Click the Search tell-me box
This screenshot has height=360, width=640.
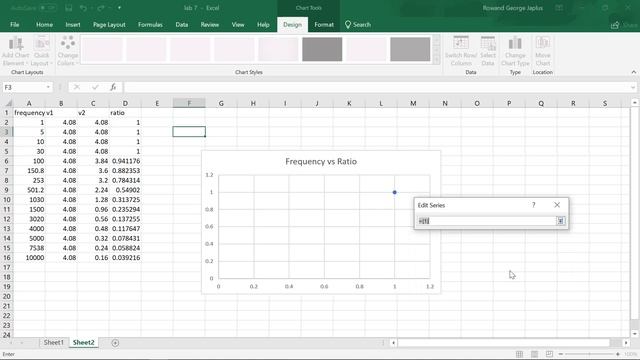[358, 24]
